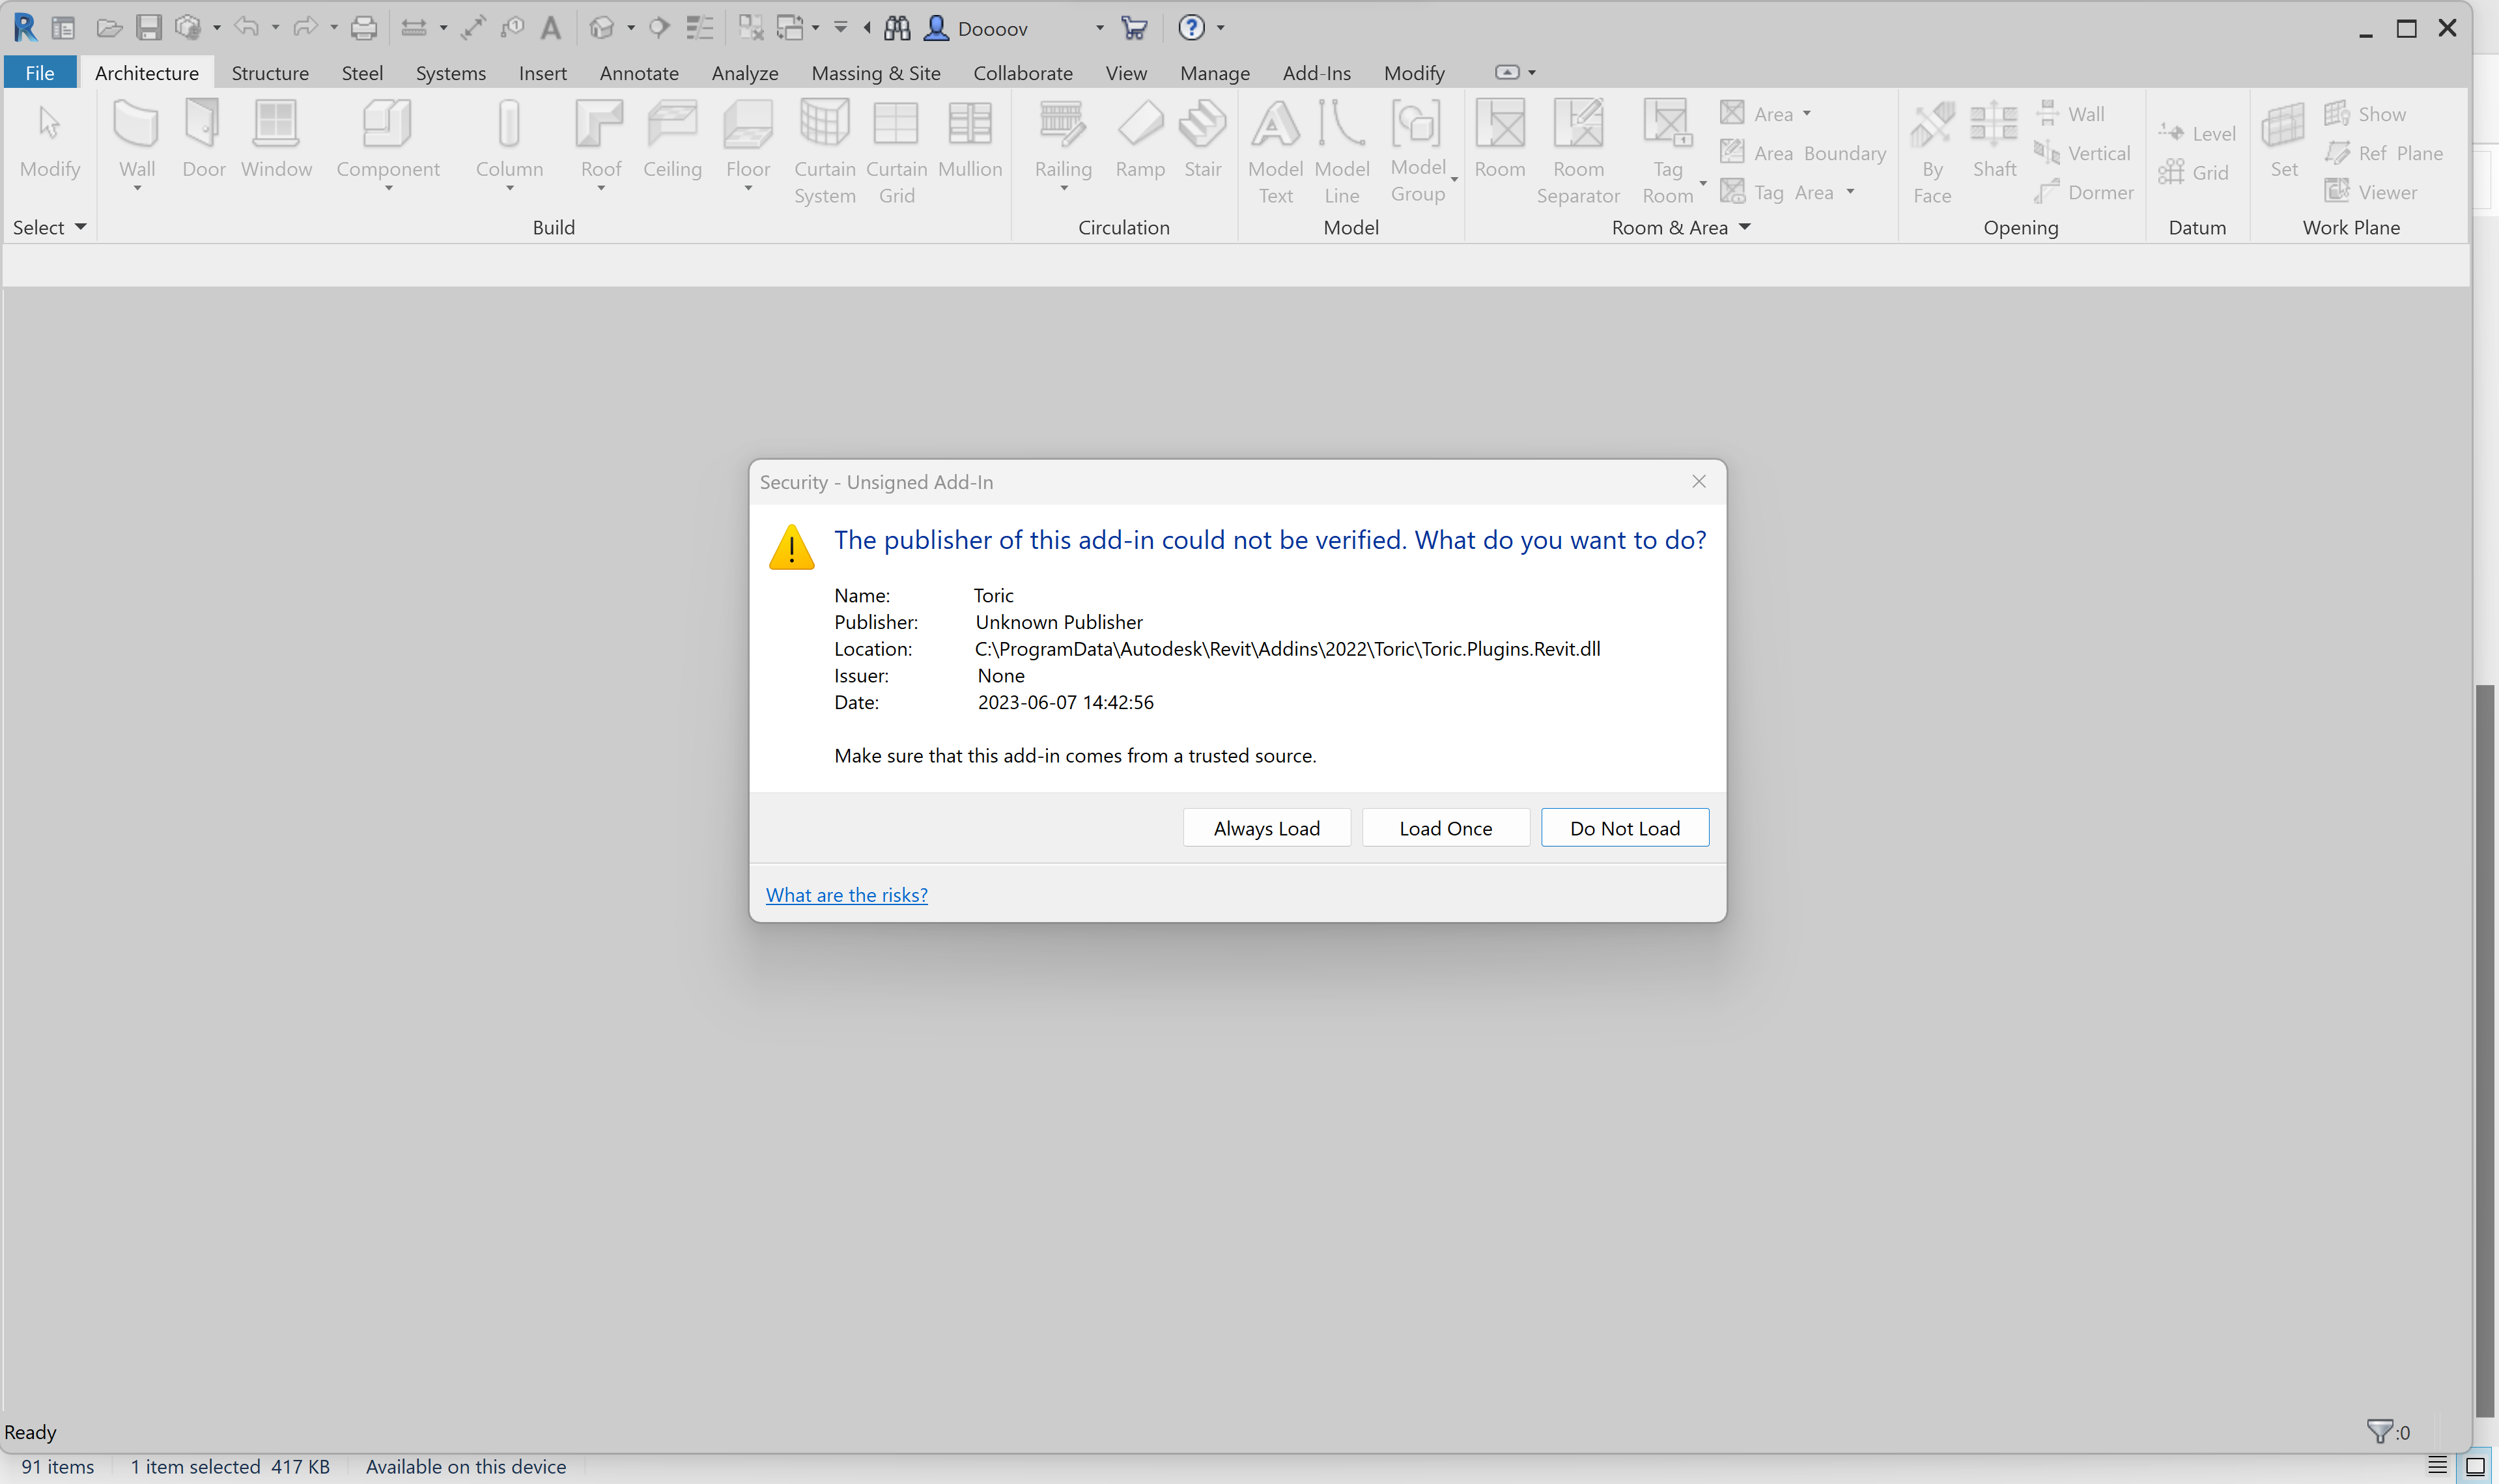Open the File menu tab
The height and width of the screenshot is (1484, 2499).
40,73
